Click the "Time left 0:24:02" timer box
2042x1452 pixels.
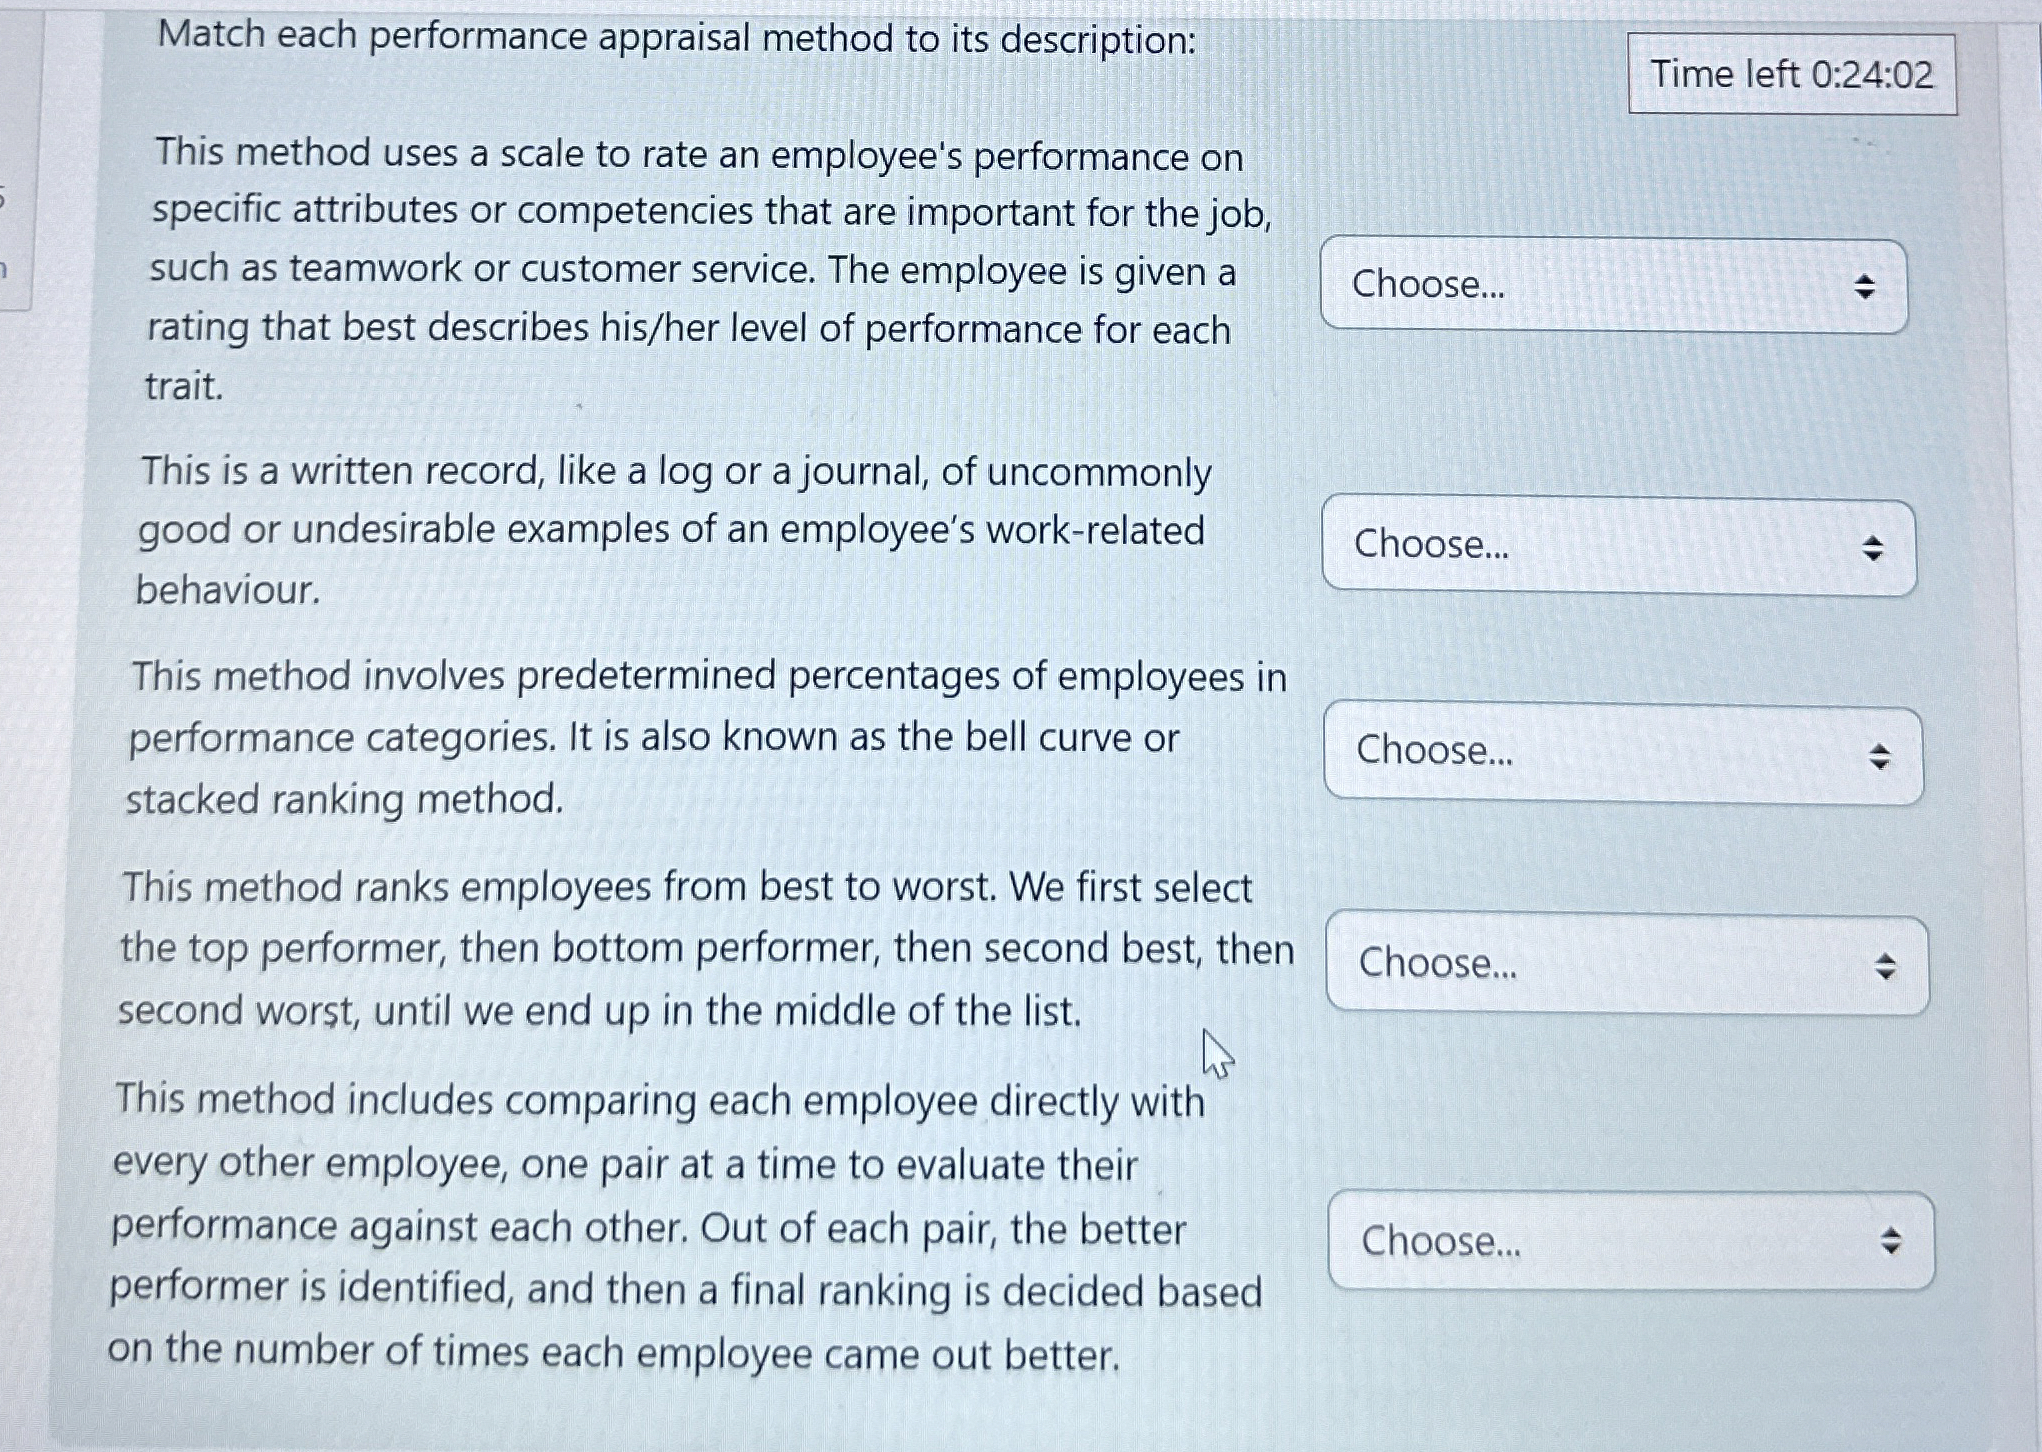(x=1792, y=74)
